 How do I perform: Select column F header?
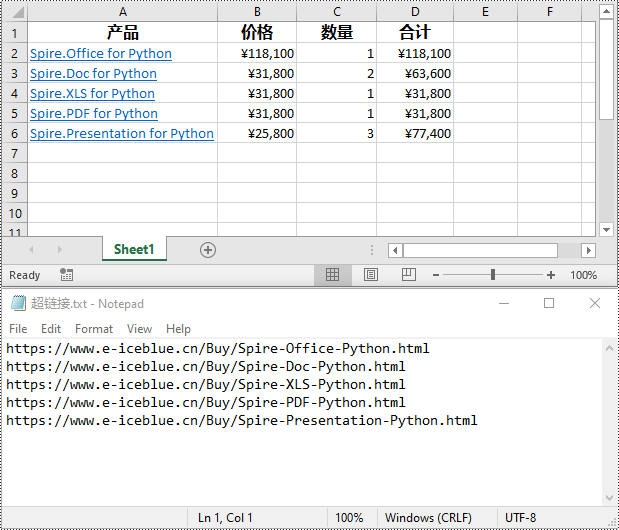click(550, 12)
